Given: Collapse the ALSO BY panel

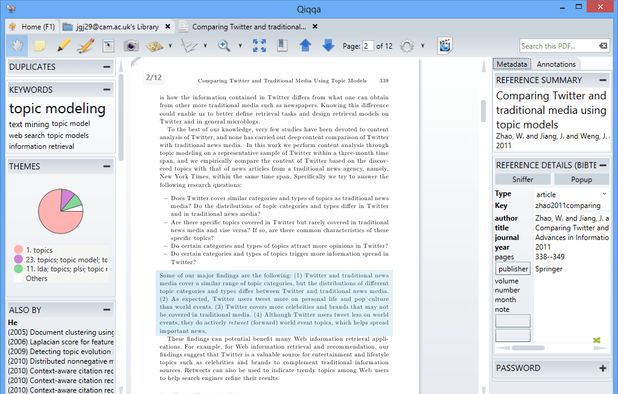Looking at the screenshot, I should click(106, 310).
